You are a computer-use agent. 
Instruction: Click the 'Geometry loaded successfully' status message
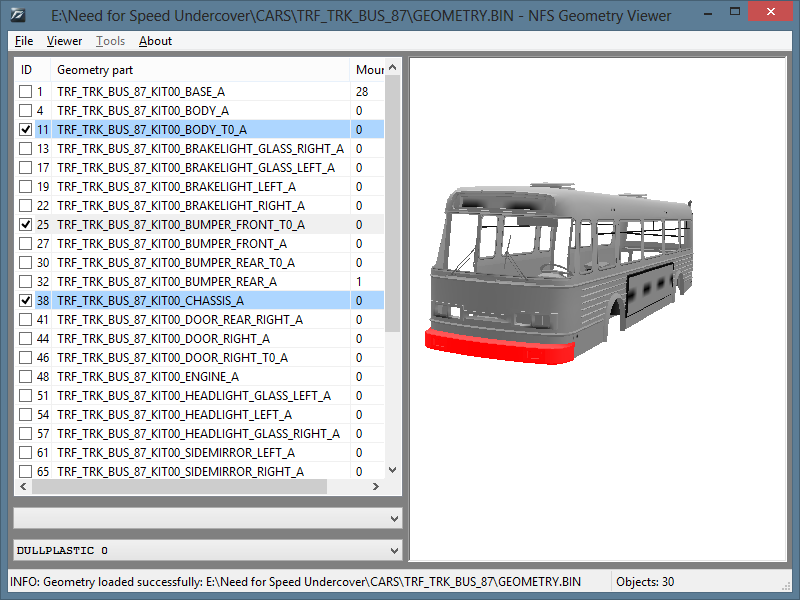pyautogui.click(x=295, y=582)
